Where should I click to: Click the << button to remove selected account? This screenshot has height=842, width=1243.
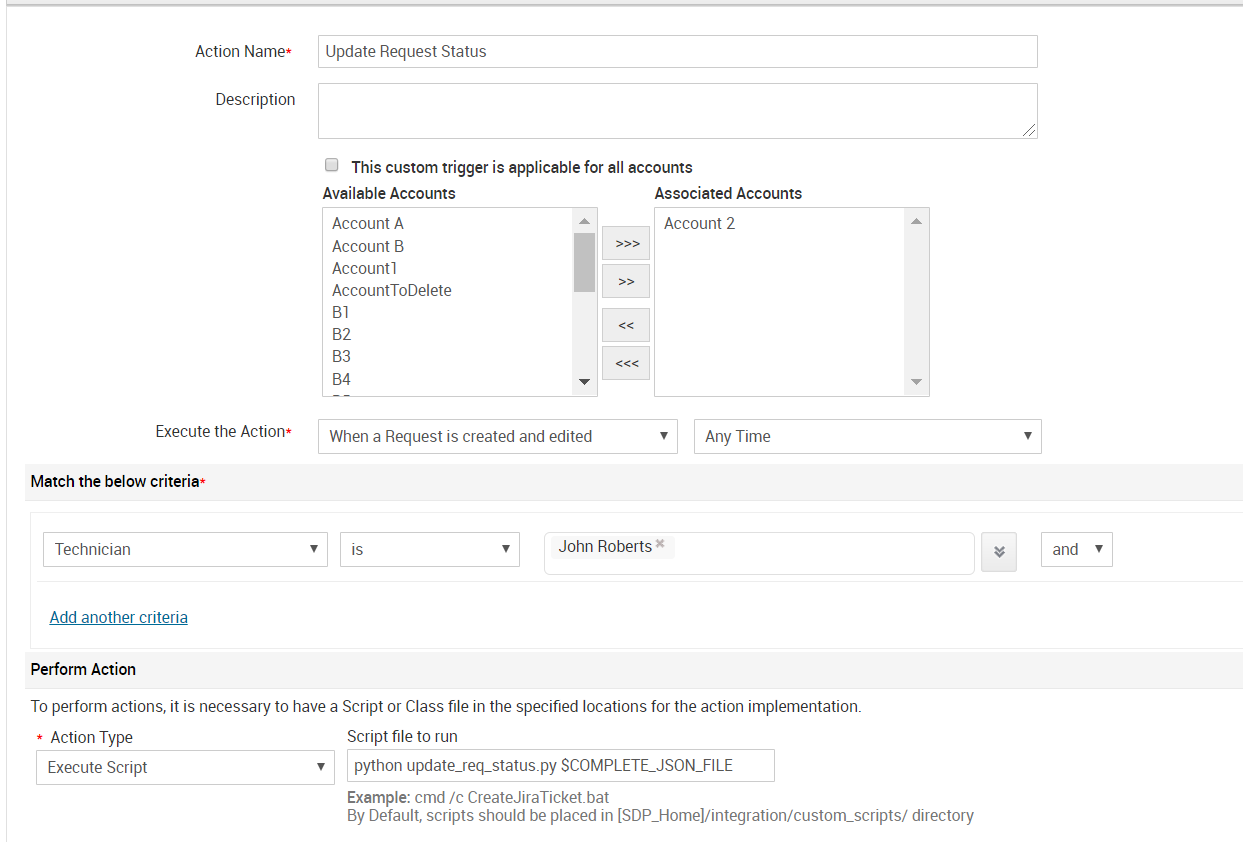click(625, 324)
